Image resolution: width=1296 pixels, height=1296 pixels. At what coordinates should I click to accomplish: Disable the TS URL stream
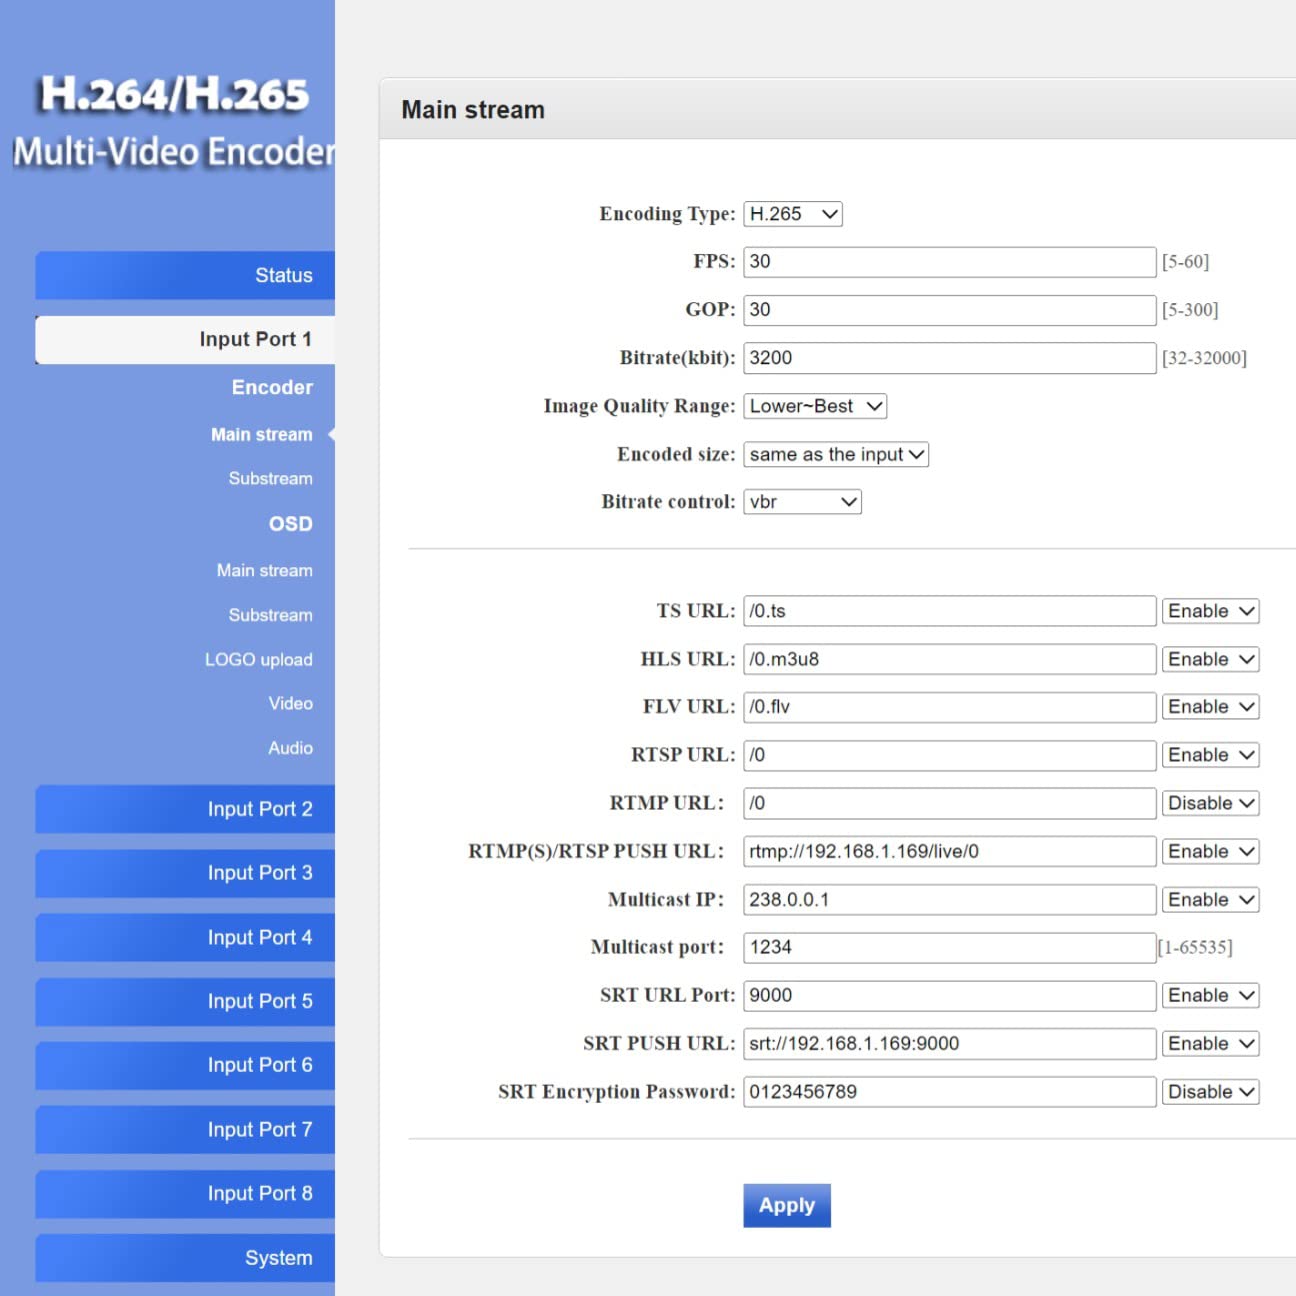1209,610
